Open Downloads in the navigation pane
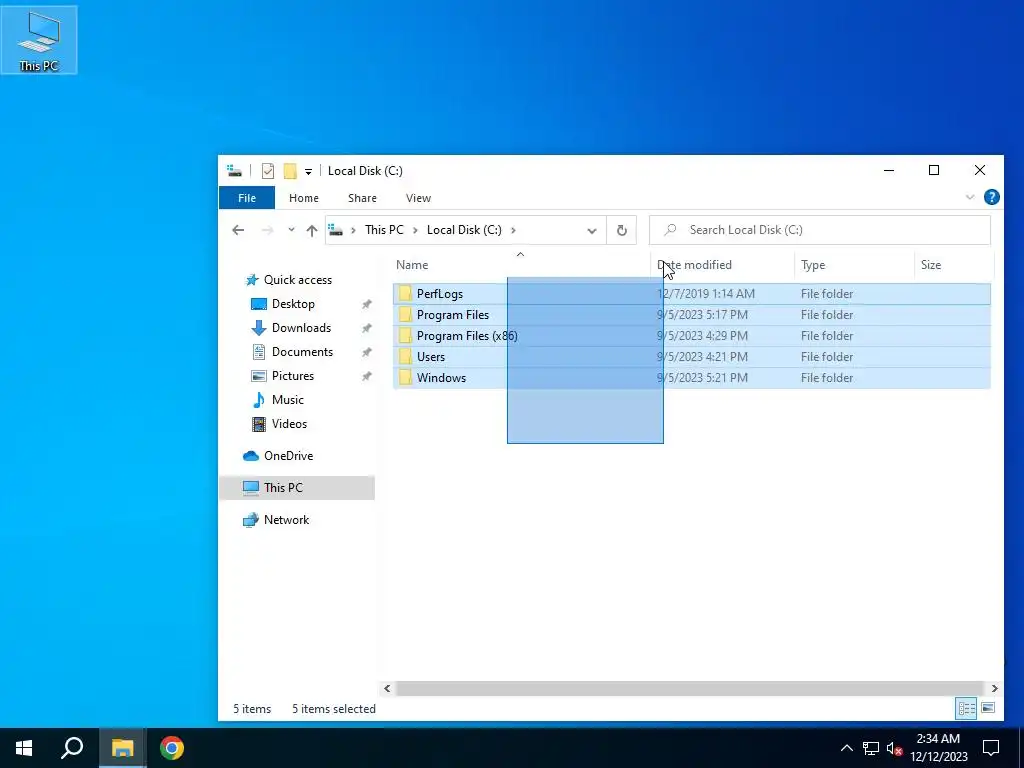The height and width of the screenshot is (768, 1024). point(301,328)
